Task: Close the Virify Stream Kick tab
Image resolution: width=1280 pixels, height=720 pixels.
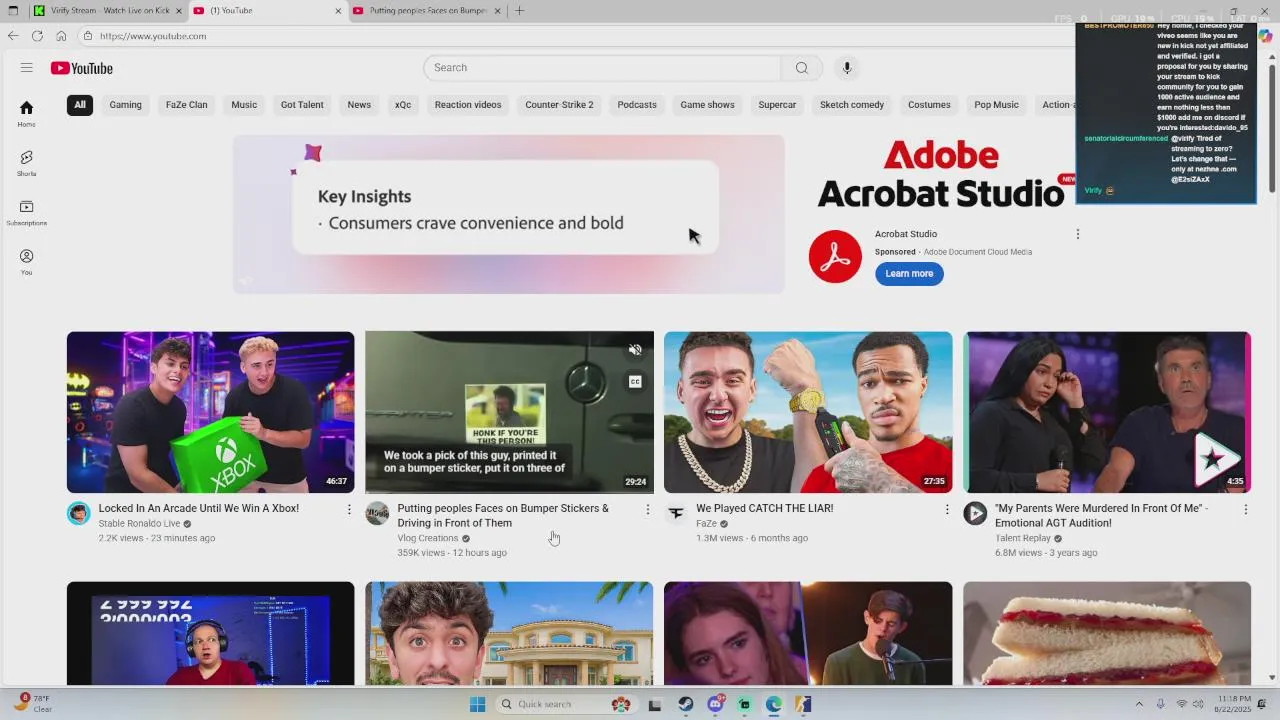Action: tap(180, 11)
